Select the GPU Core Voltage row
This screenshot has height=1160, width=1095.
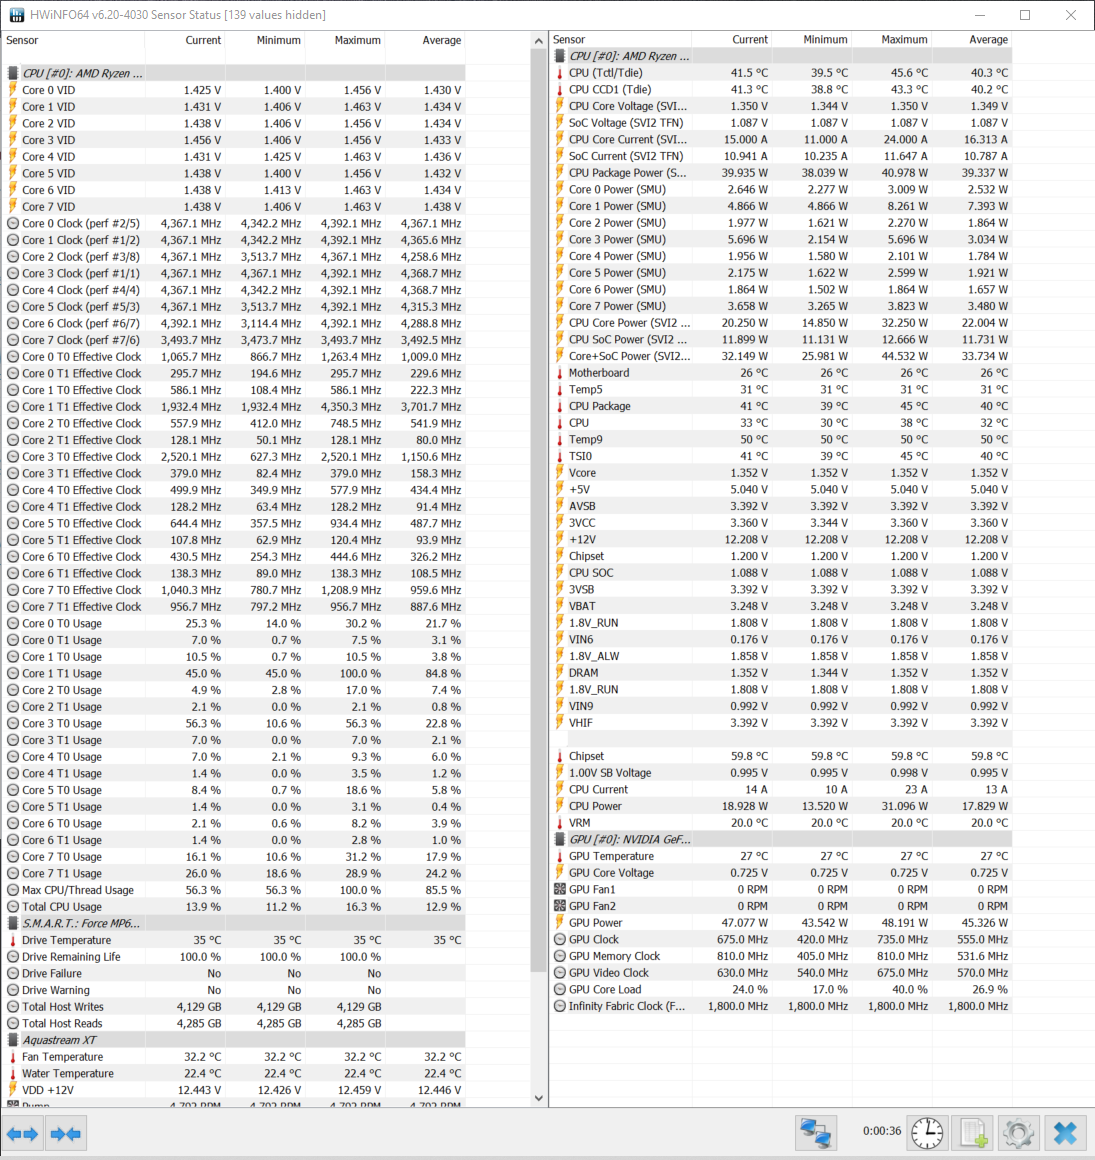click(x=781, y=873)
